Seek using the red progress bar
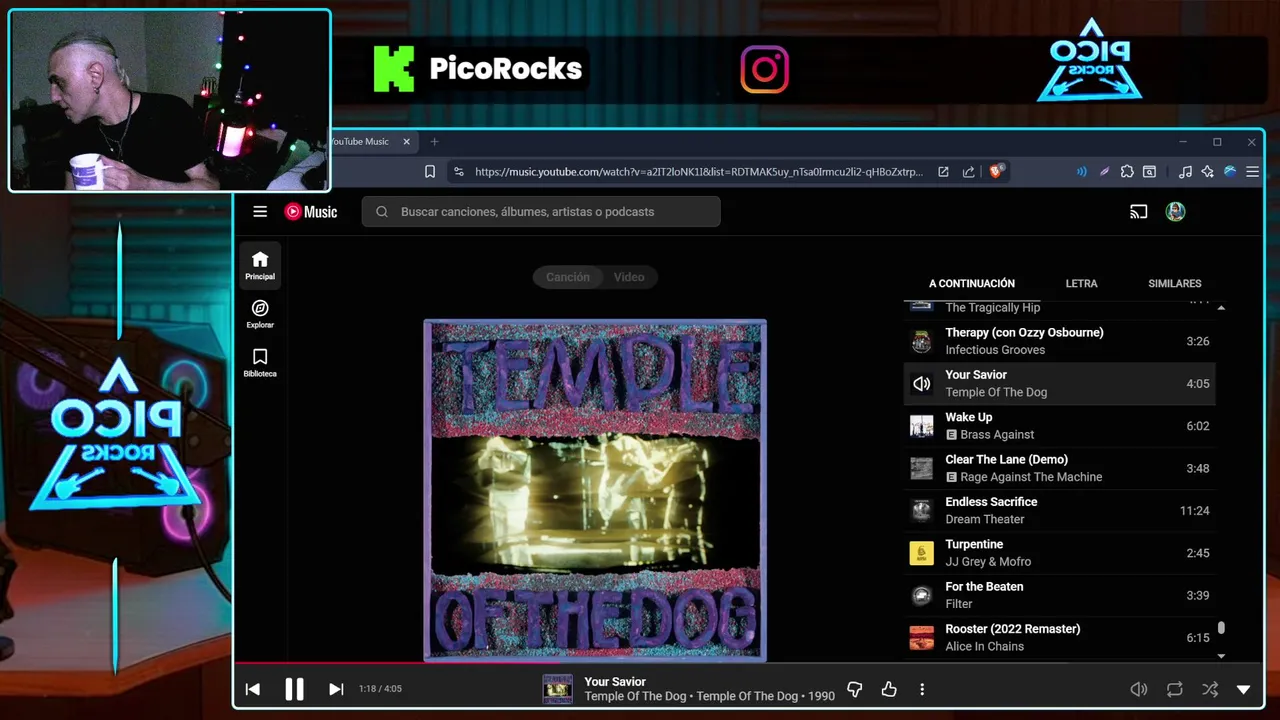 [x=748, y=662]
